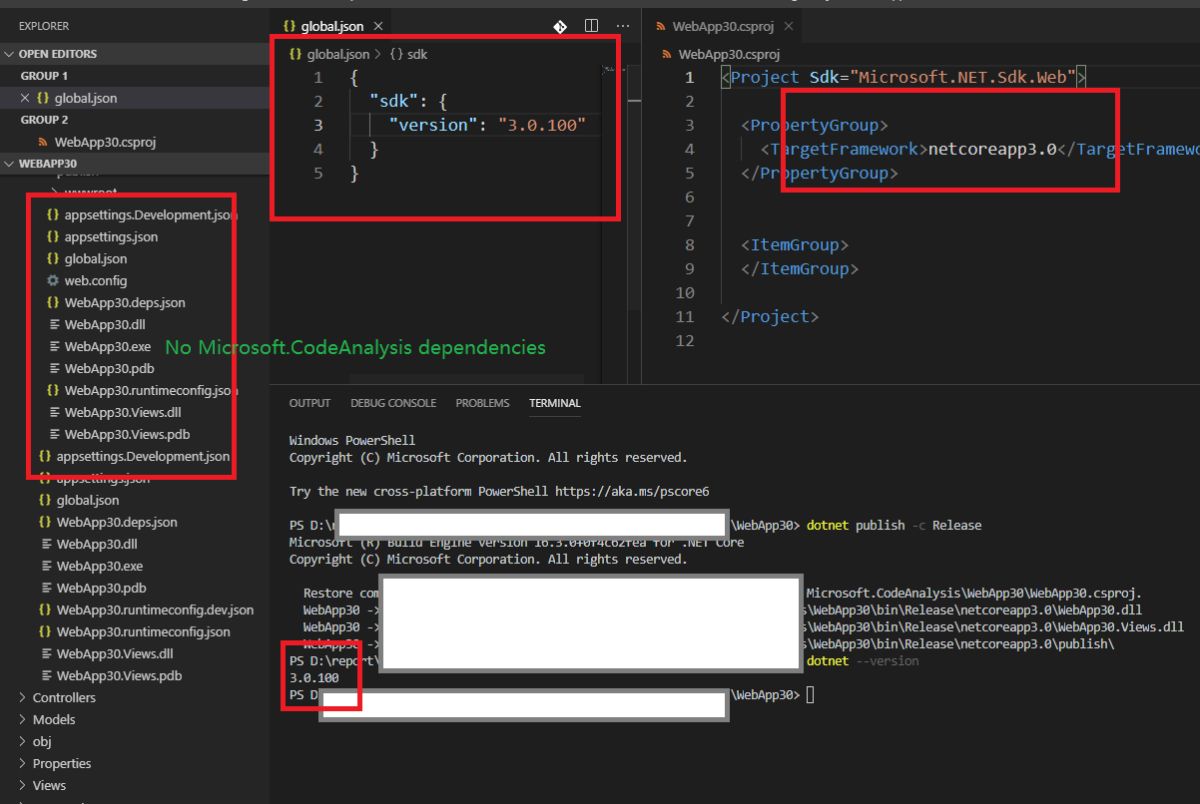
Task: Click the EXPLORER title
Action: tap(44, 26)
